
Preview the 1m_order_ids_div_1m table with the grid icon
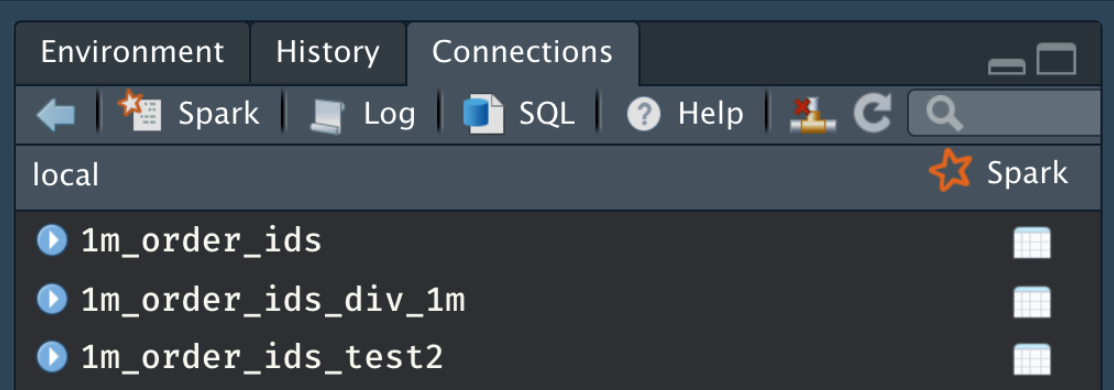[x=1032, y=302]
